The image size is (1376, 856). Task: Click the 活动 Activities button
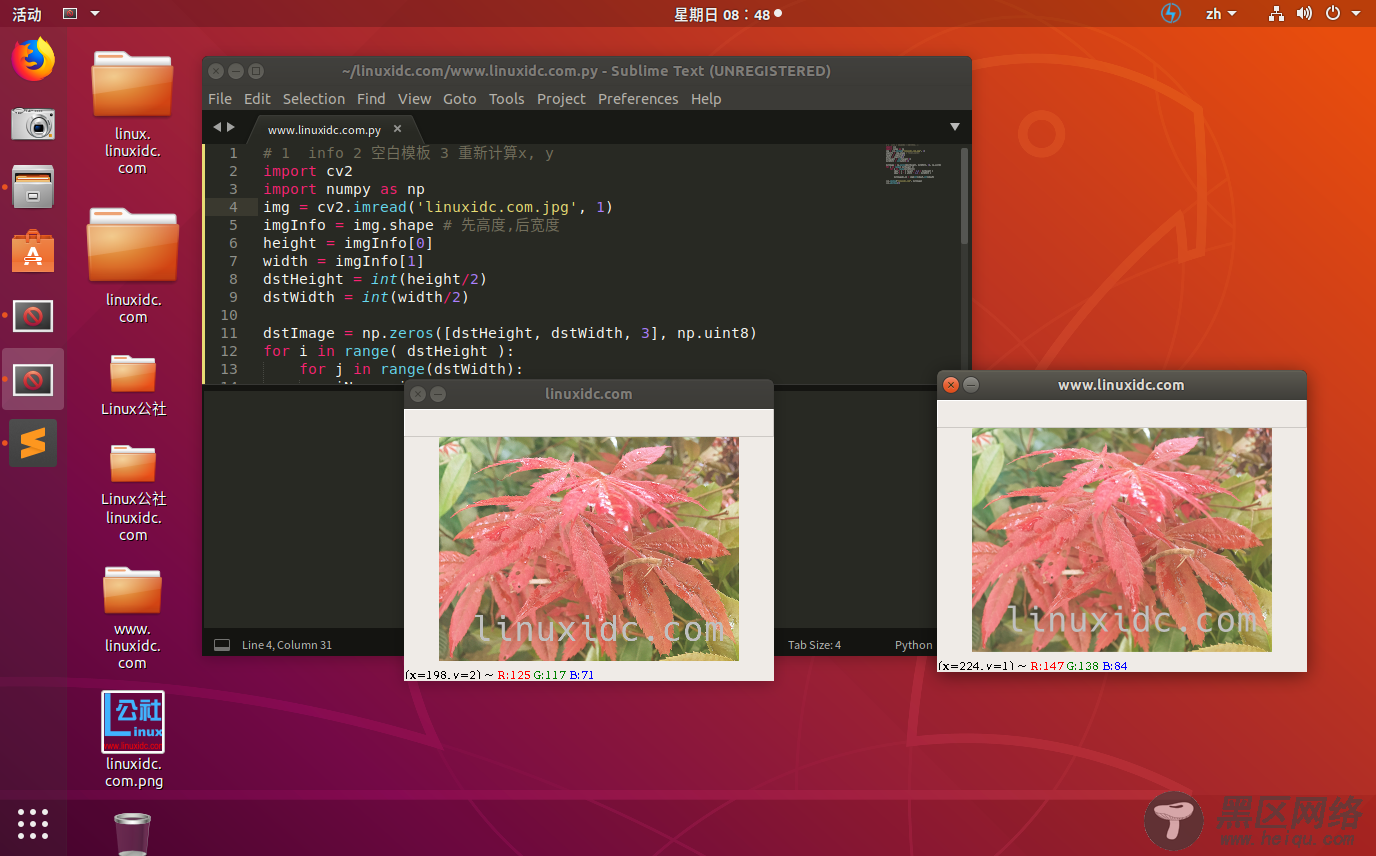coord(27,14)
